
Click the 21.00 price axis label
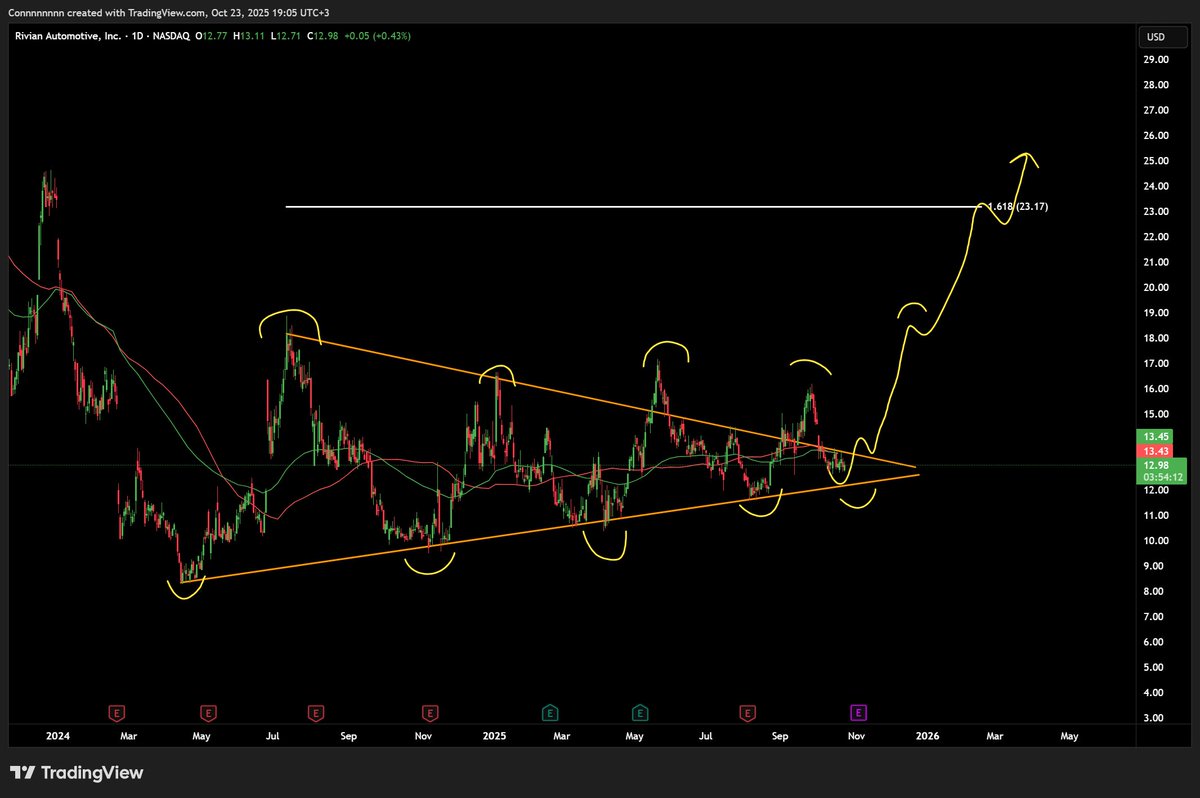[x=1156, y=262]
